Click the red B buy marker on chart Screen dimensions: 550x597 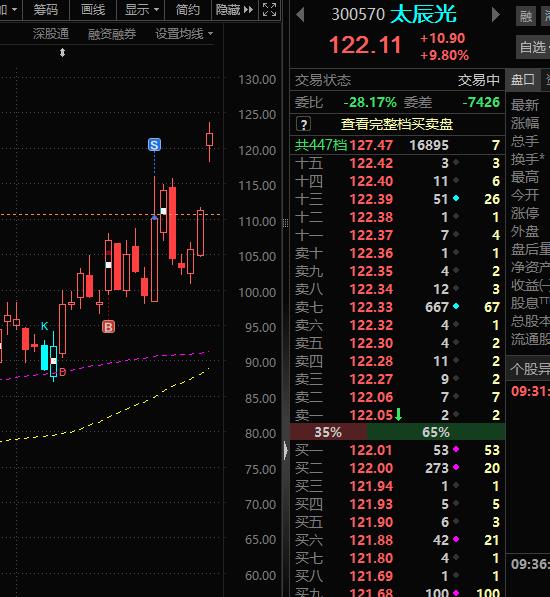[x=108, y=327]
